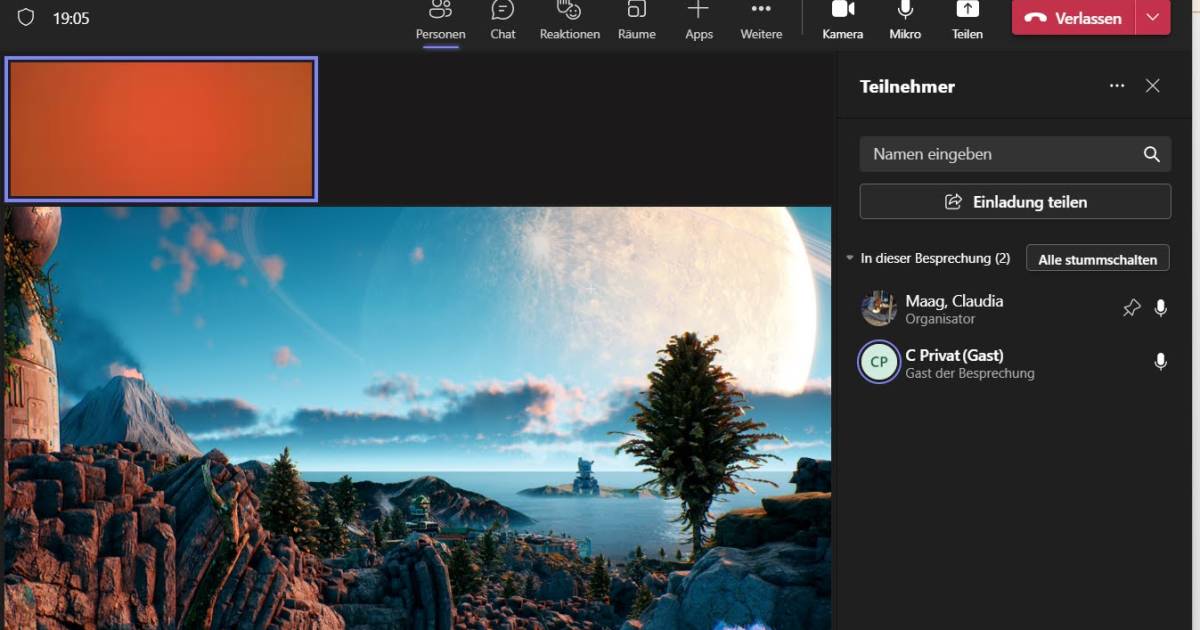
Task: Open the Reaktionen menu
Action: click(x=568, y=18)
